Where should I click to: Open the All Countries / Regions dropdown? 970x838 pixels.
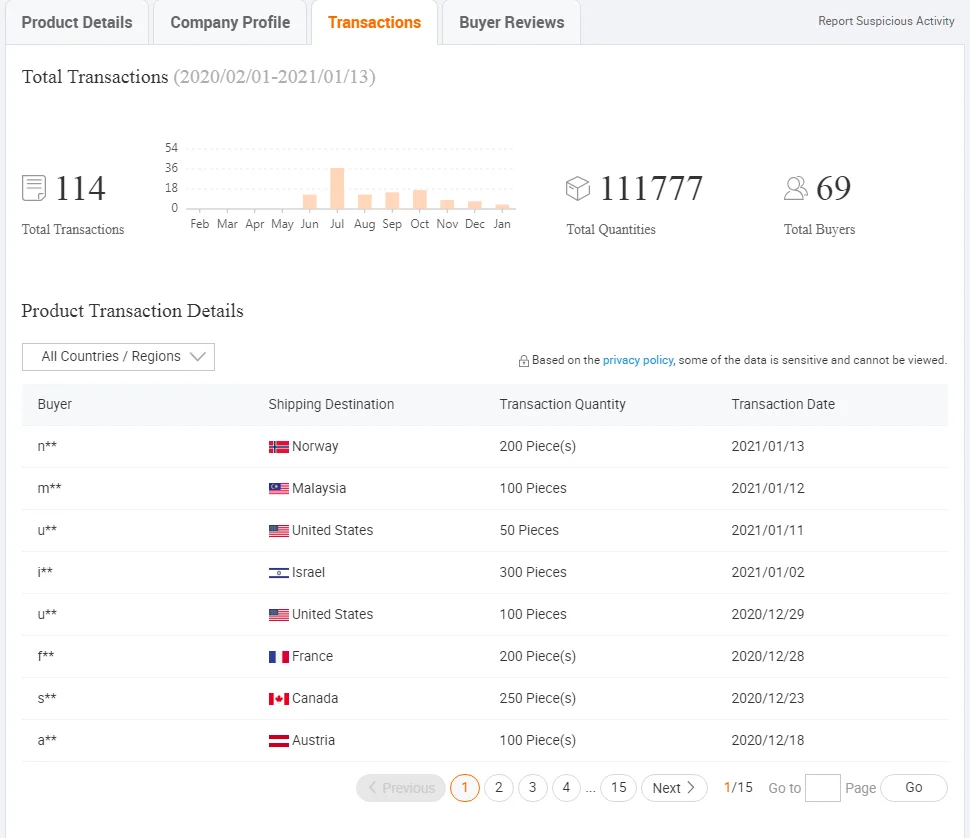pyautogui.click(x=118, y=357)
